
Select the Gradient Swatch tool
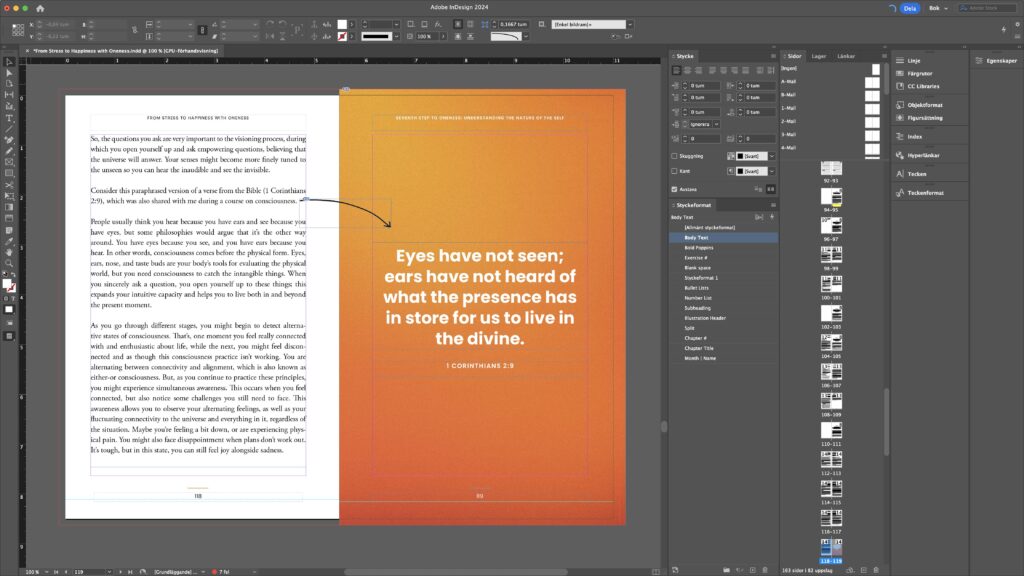[x=9, y=207]
